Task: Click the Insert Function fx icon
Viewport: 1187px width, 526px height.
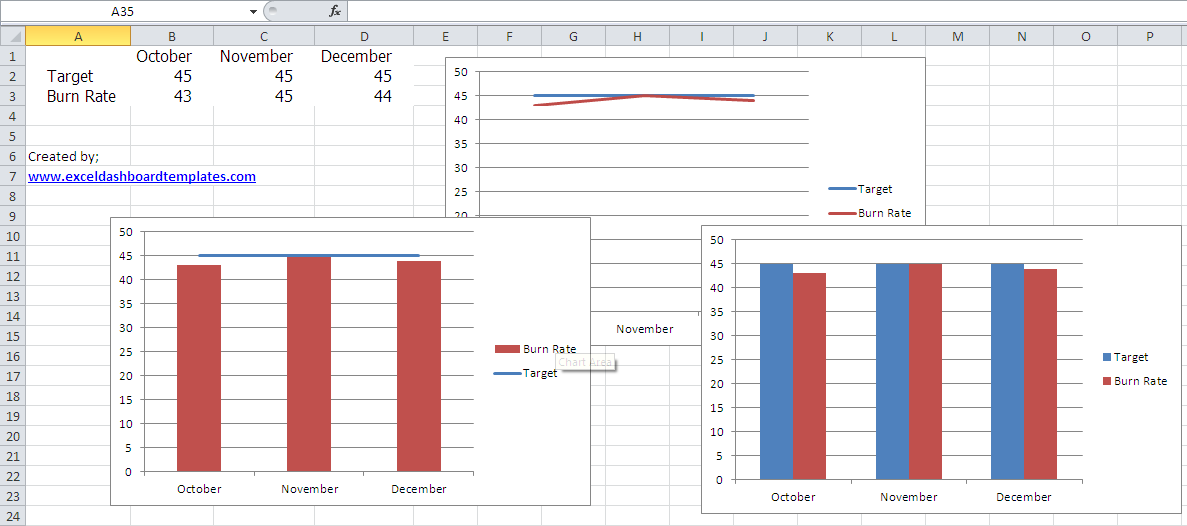Action: click(334, 11)
